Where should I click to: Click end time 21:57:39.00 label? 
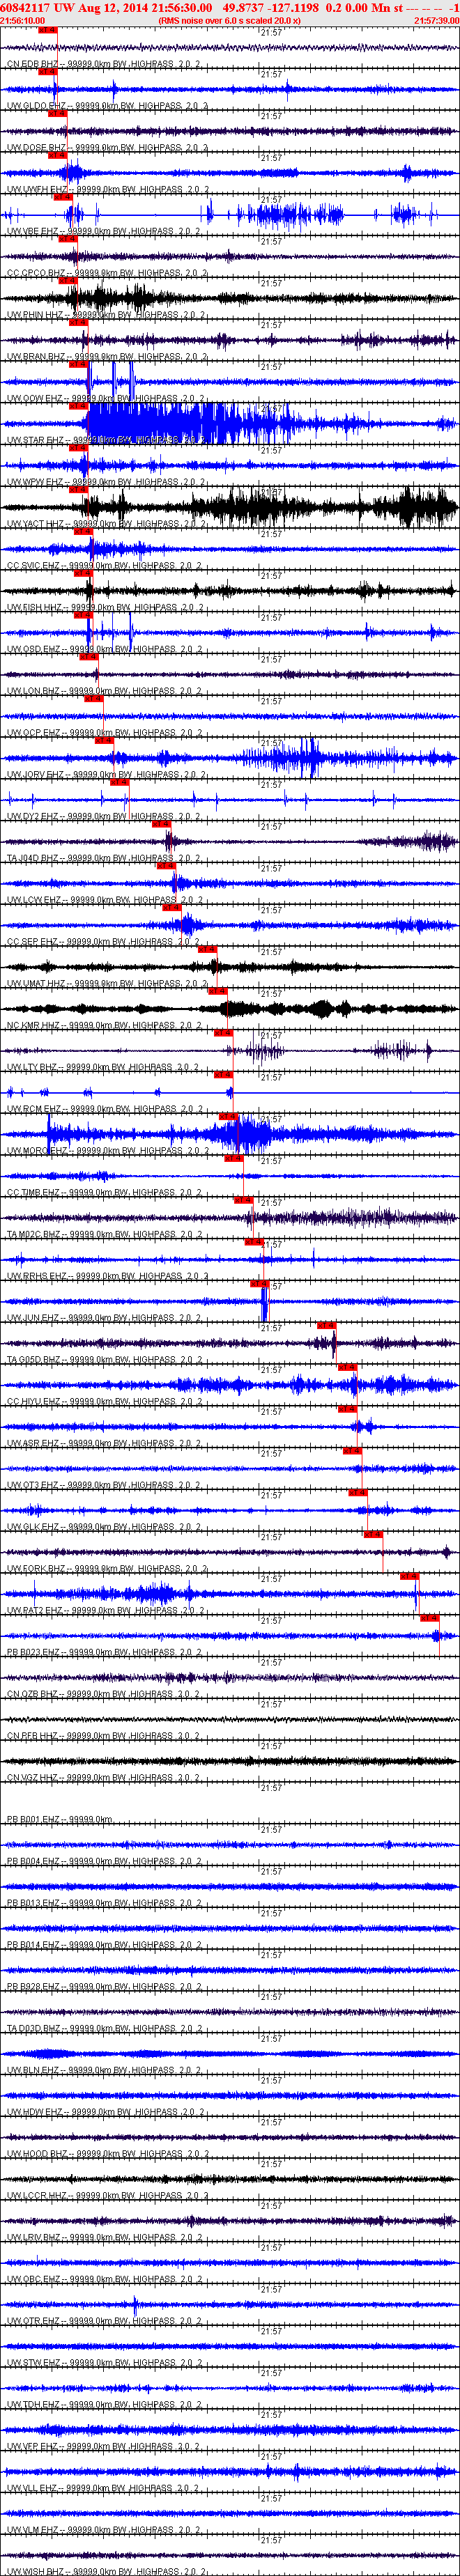click(437, 20)
